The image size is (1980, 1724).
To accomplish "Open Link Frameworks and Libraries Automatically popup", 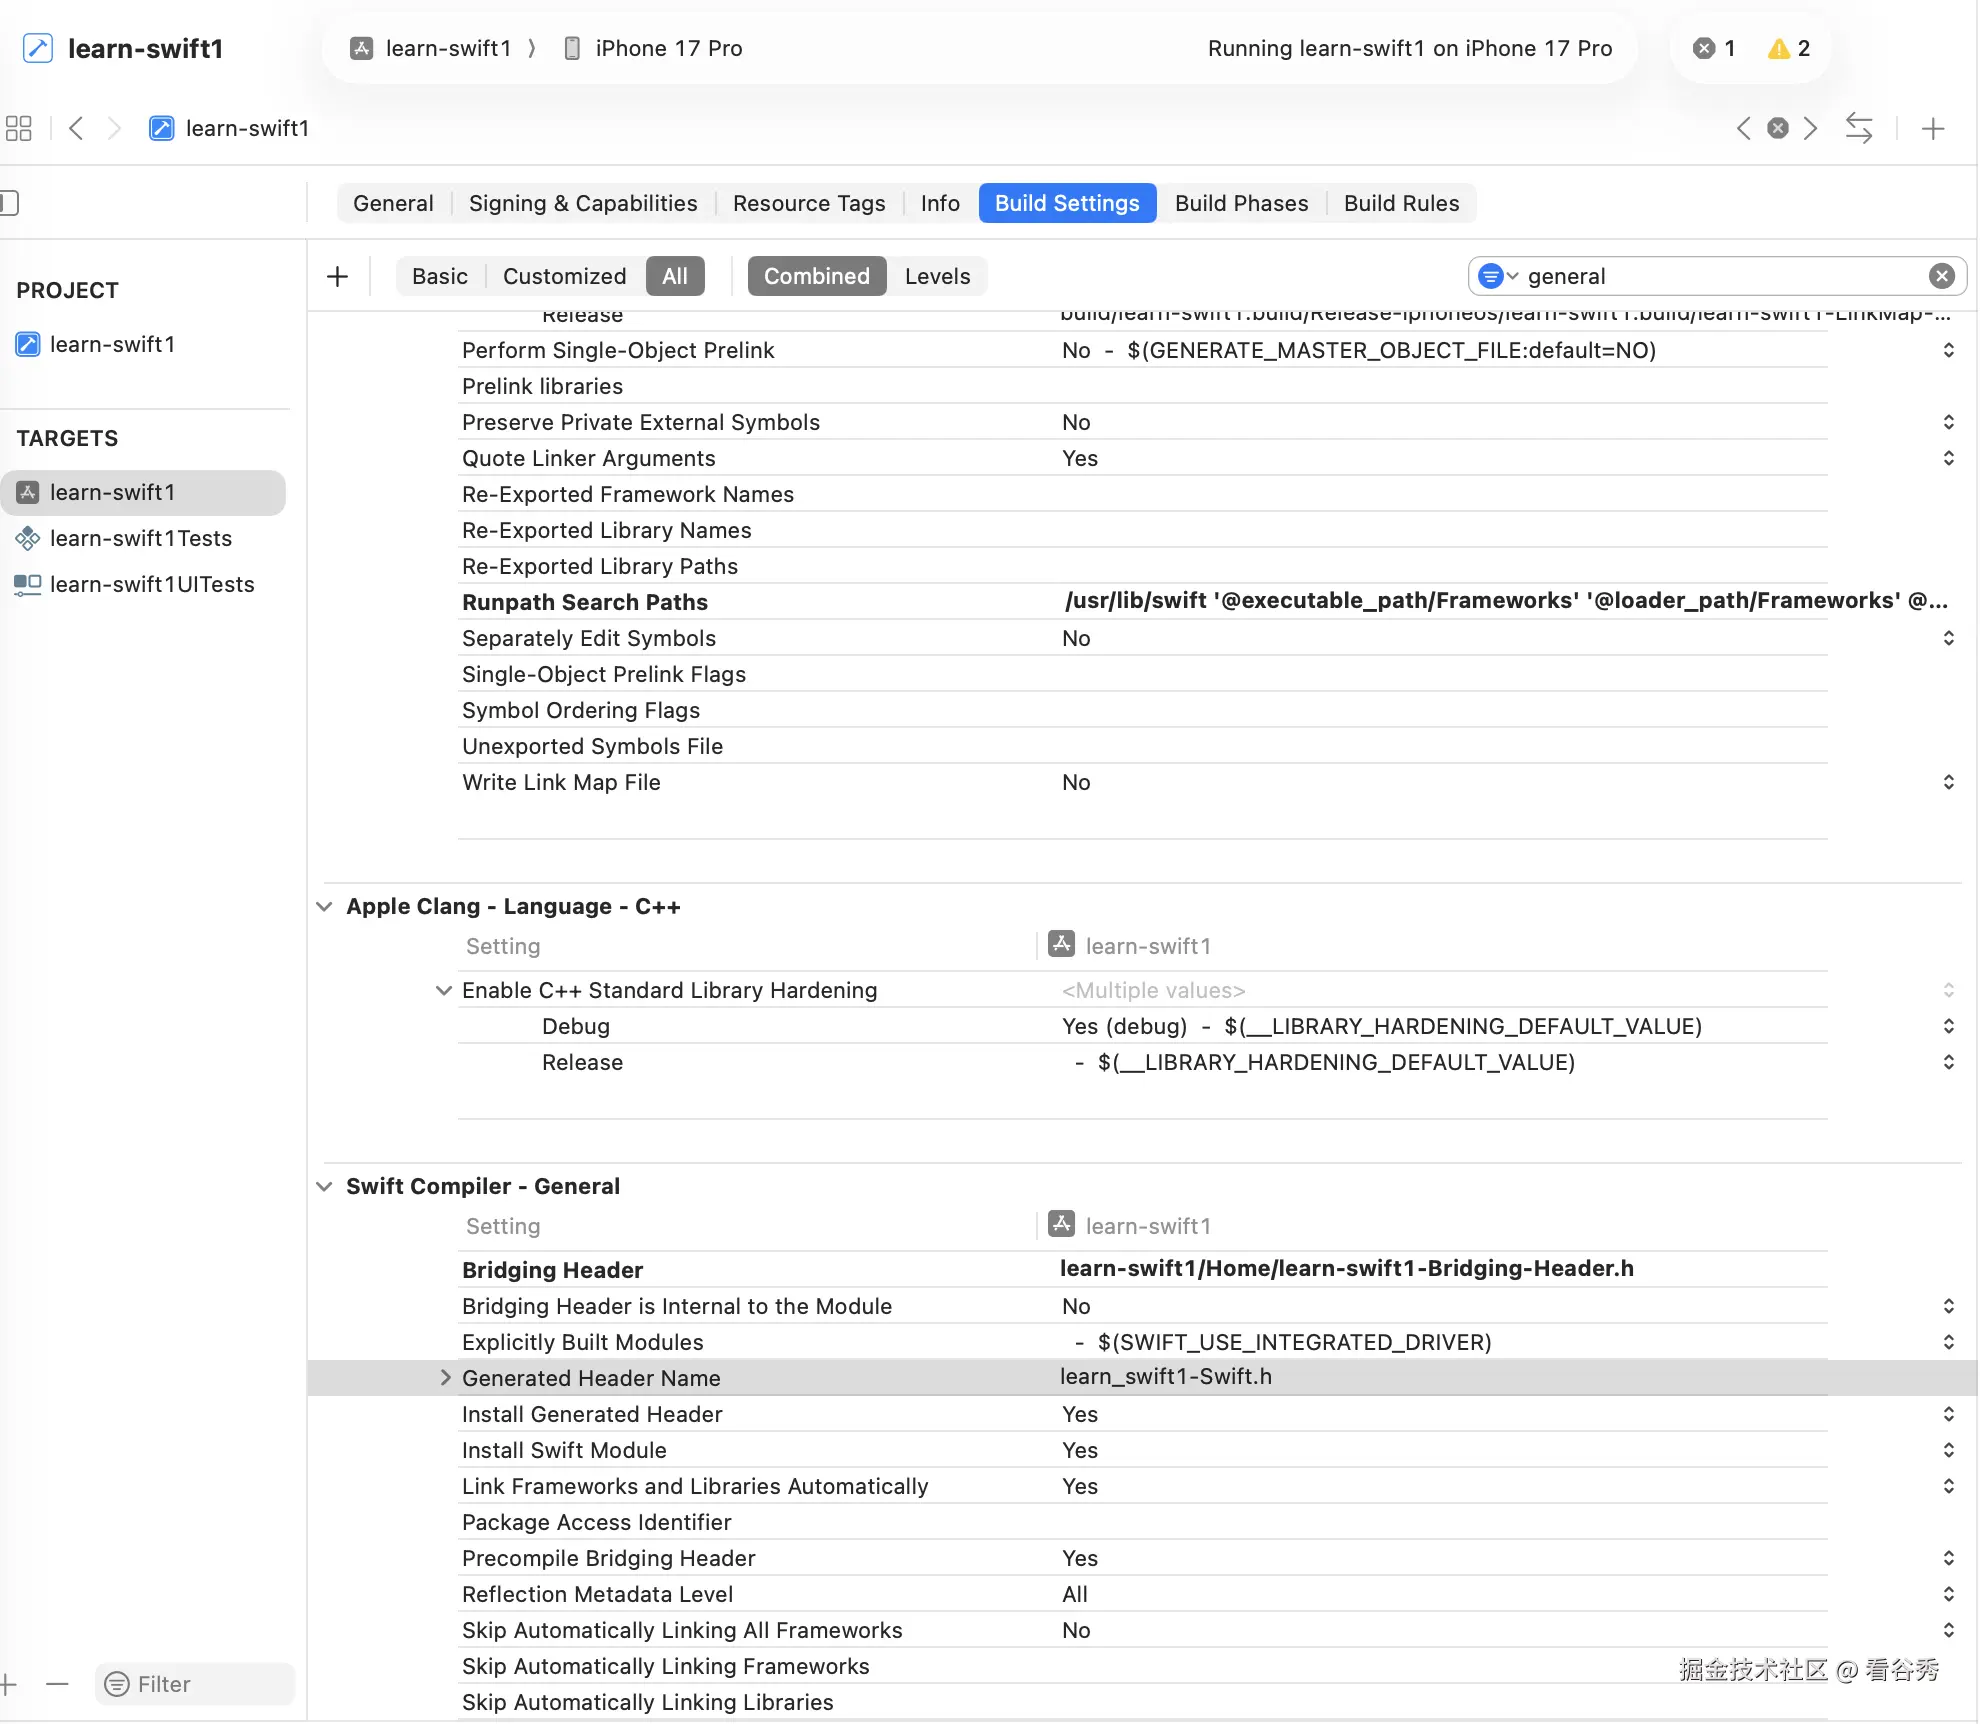I will [x=1948, y=1486].
